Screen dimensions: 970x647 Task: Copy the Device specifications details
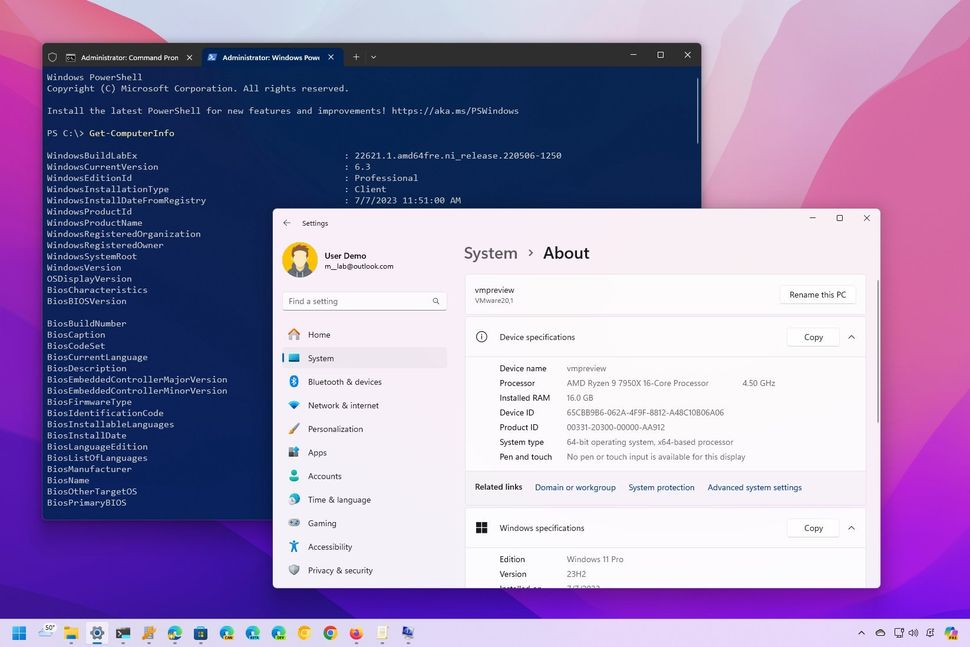[x=812, y=336]
